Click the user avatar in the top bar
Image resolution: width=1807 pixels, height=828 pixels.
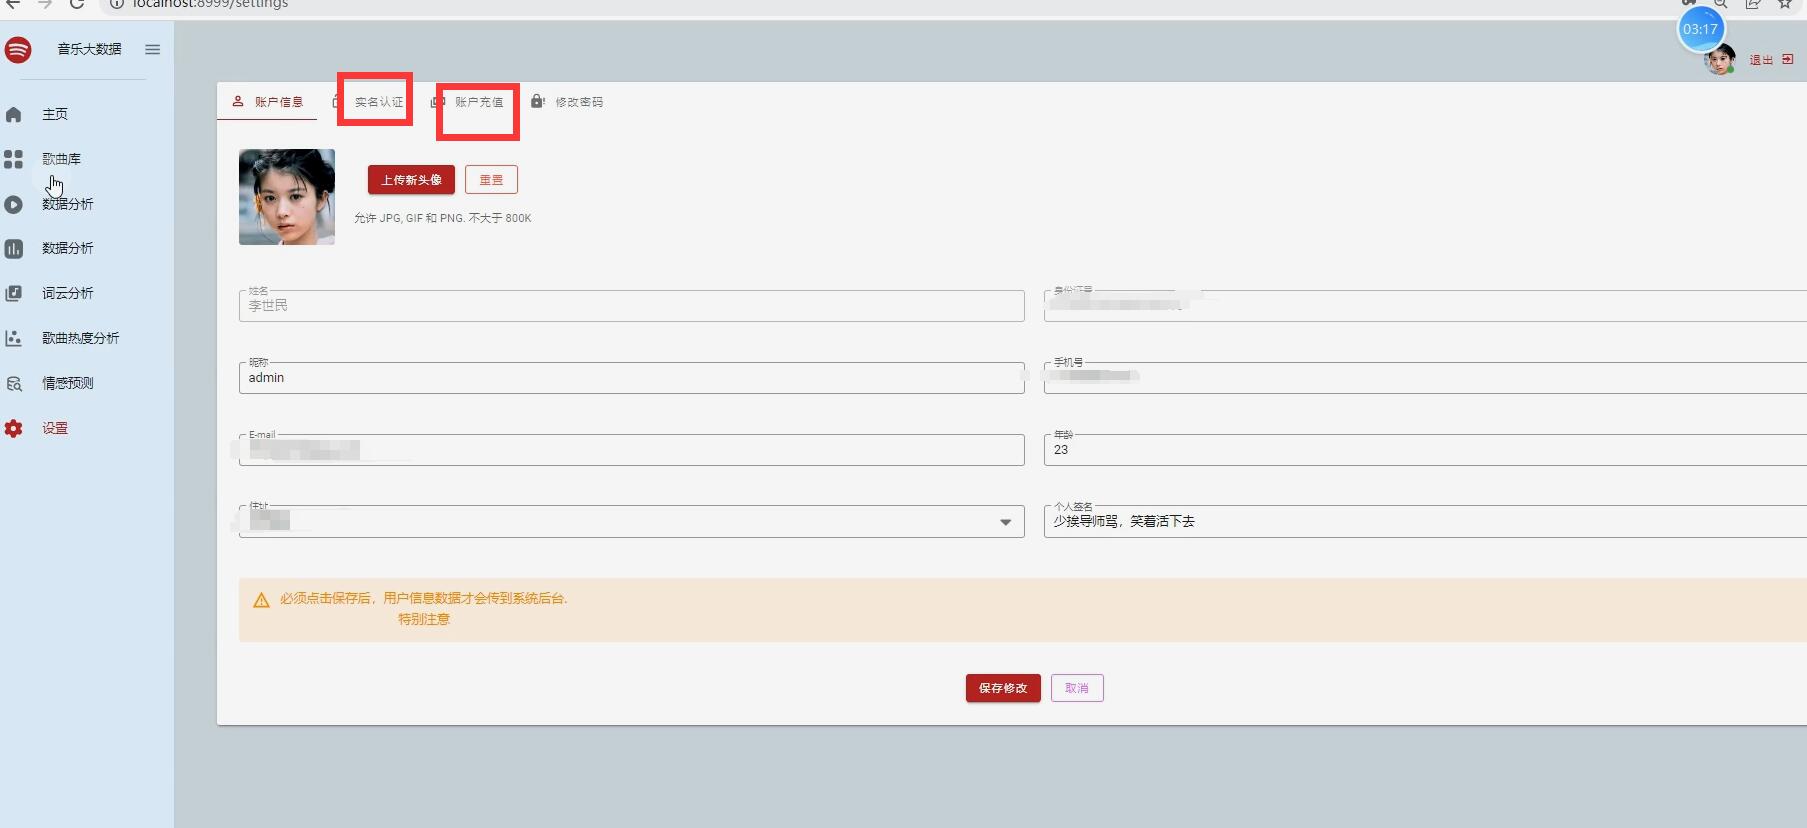(x=1720, y=60)
